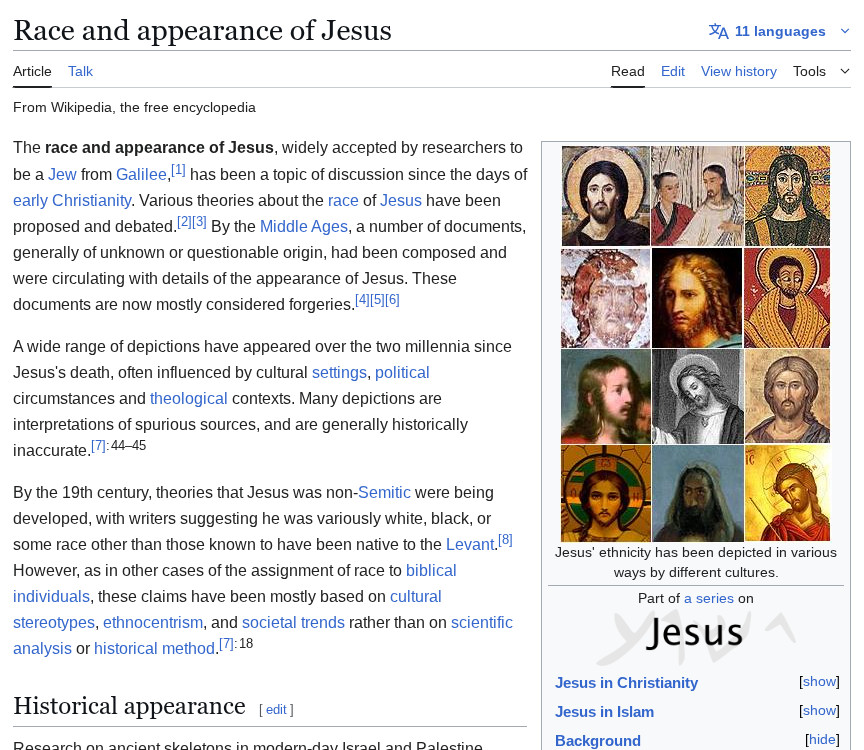Follow the early Christianity link
Viewport: 864px width, 750px height.
tap(72, 200)
